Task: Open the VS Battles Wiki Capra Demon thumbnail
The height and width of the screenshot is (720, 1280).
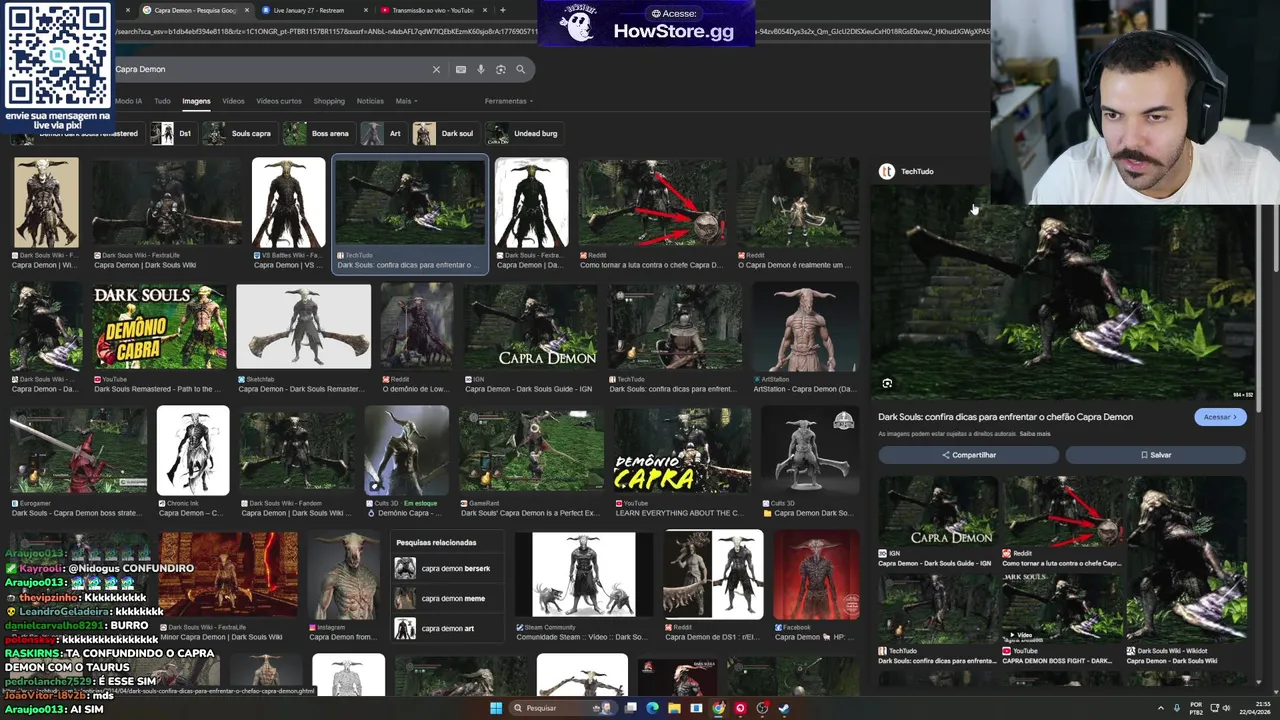Action: pyautogui.click(x=289, y=202)
